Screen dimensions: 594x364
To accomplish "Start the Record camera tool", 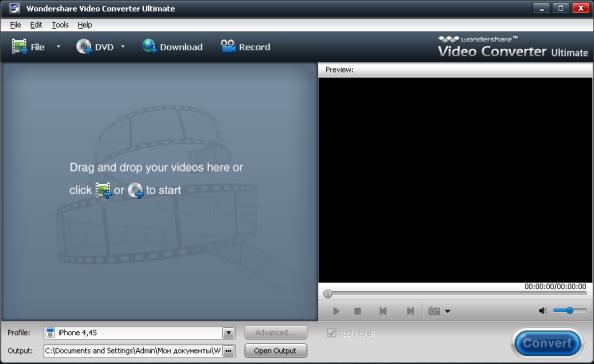I will 228,47.
